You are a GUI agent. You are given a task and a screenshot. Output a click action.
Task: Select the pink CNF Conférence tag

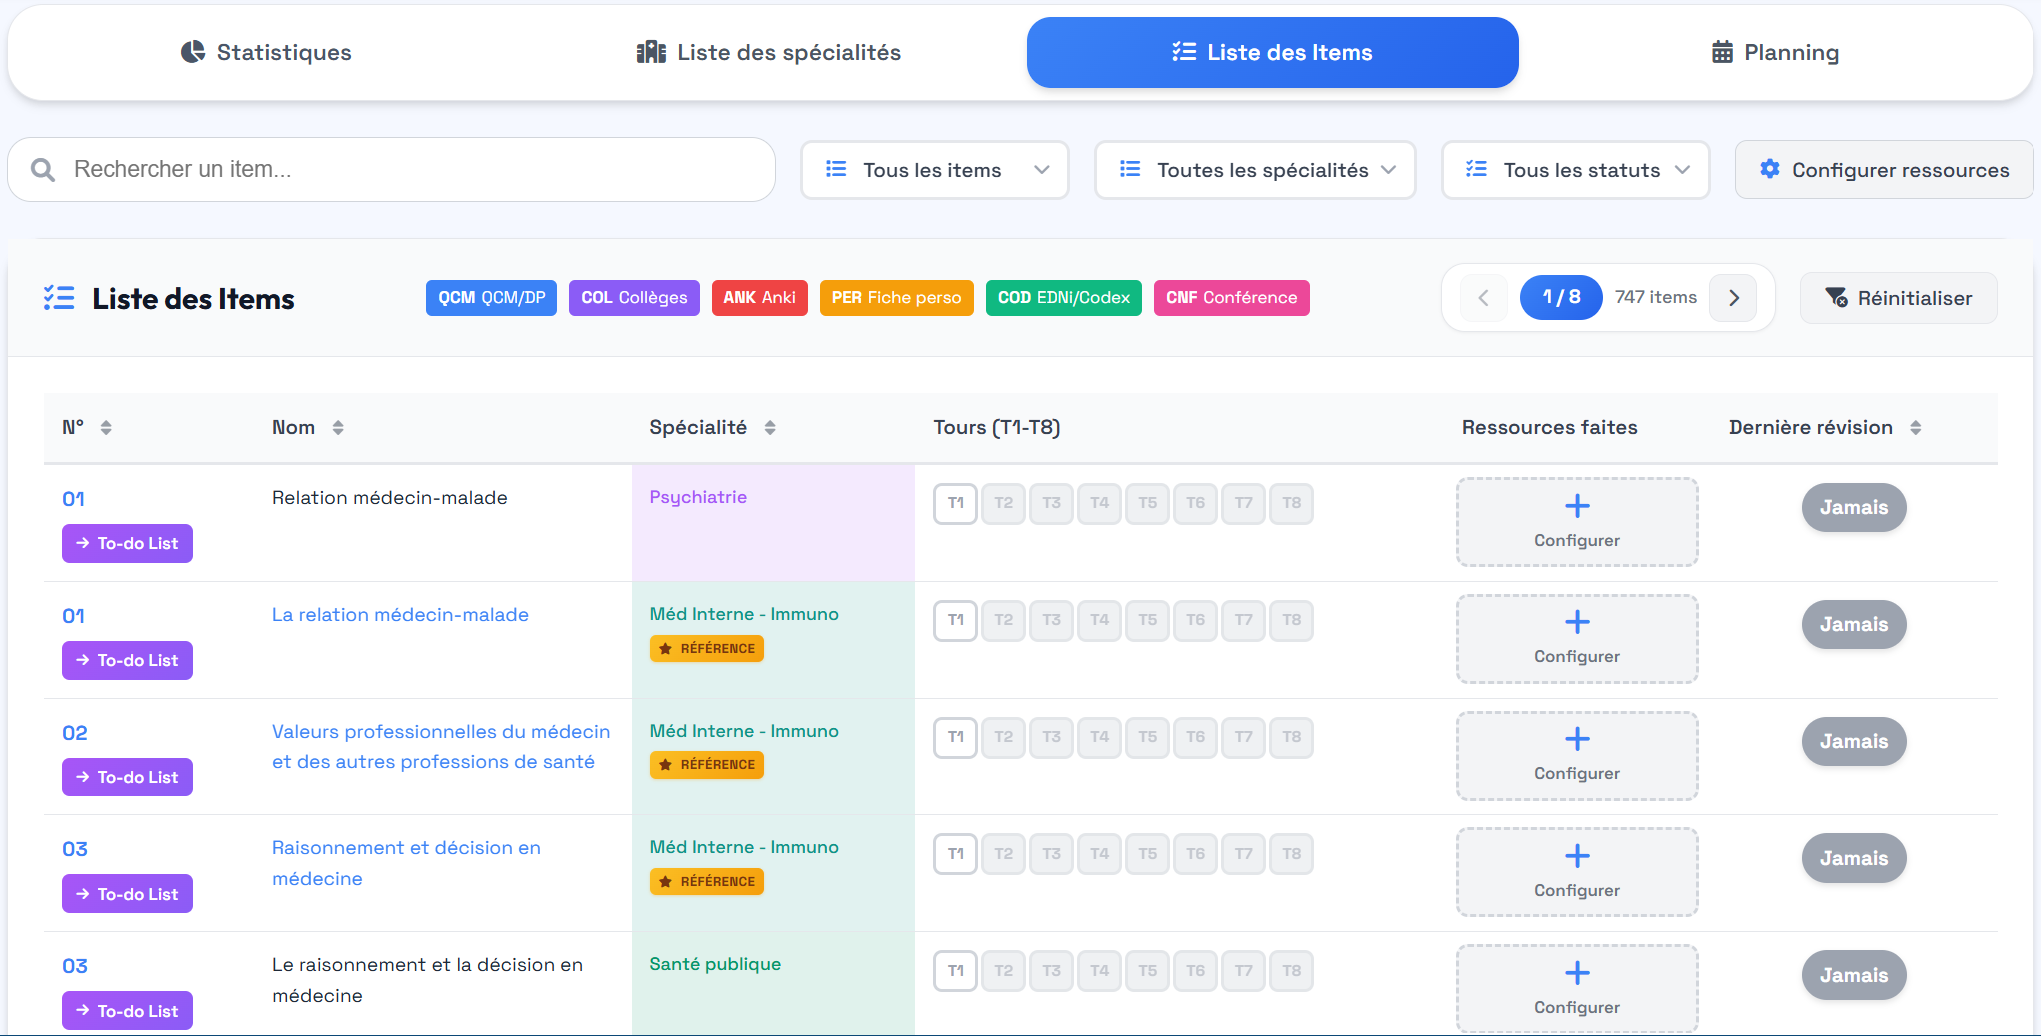1231,298
